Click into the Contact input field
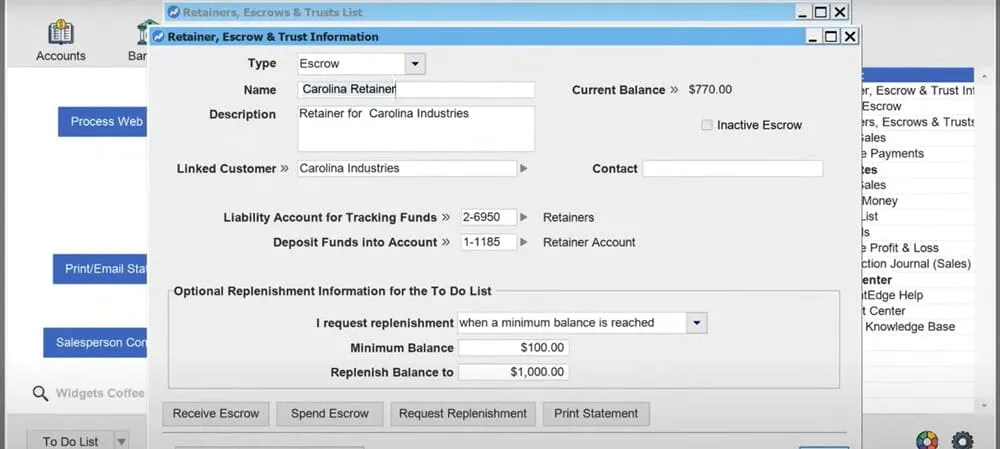This screenshot has width=1000, height=449. click(732, 169)
